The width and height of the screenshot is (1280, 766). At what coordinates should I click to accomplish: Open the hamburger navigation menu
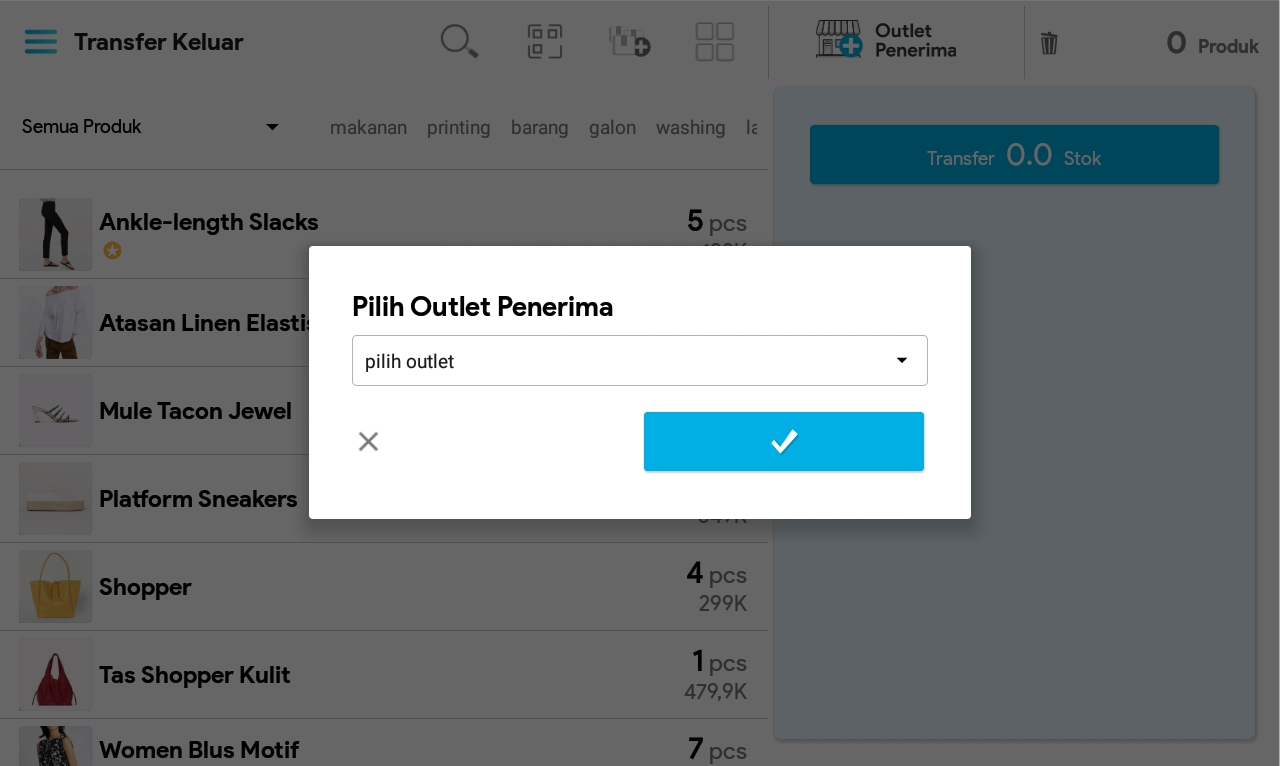point(41,42)
